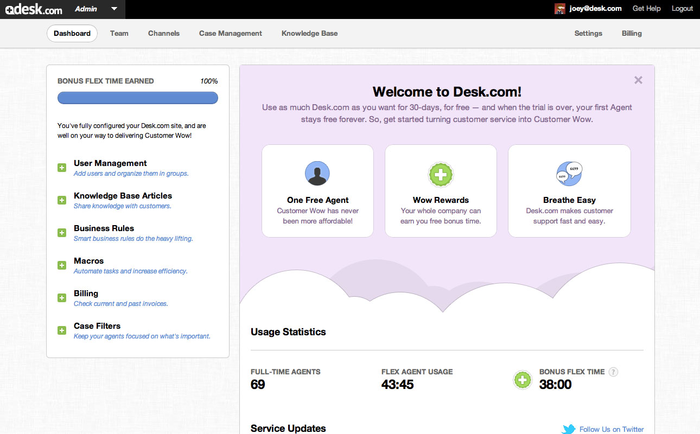Screen dimensions: 700x434
Task: Expand the Knowledge Base Articles plus icon
Action: pos(62,201)
